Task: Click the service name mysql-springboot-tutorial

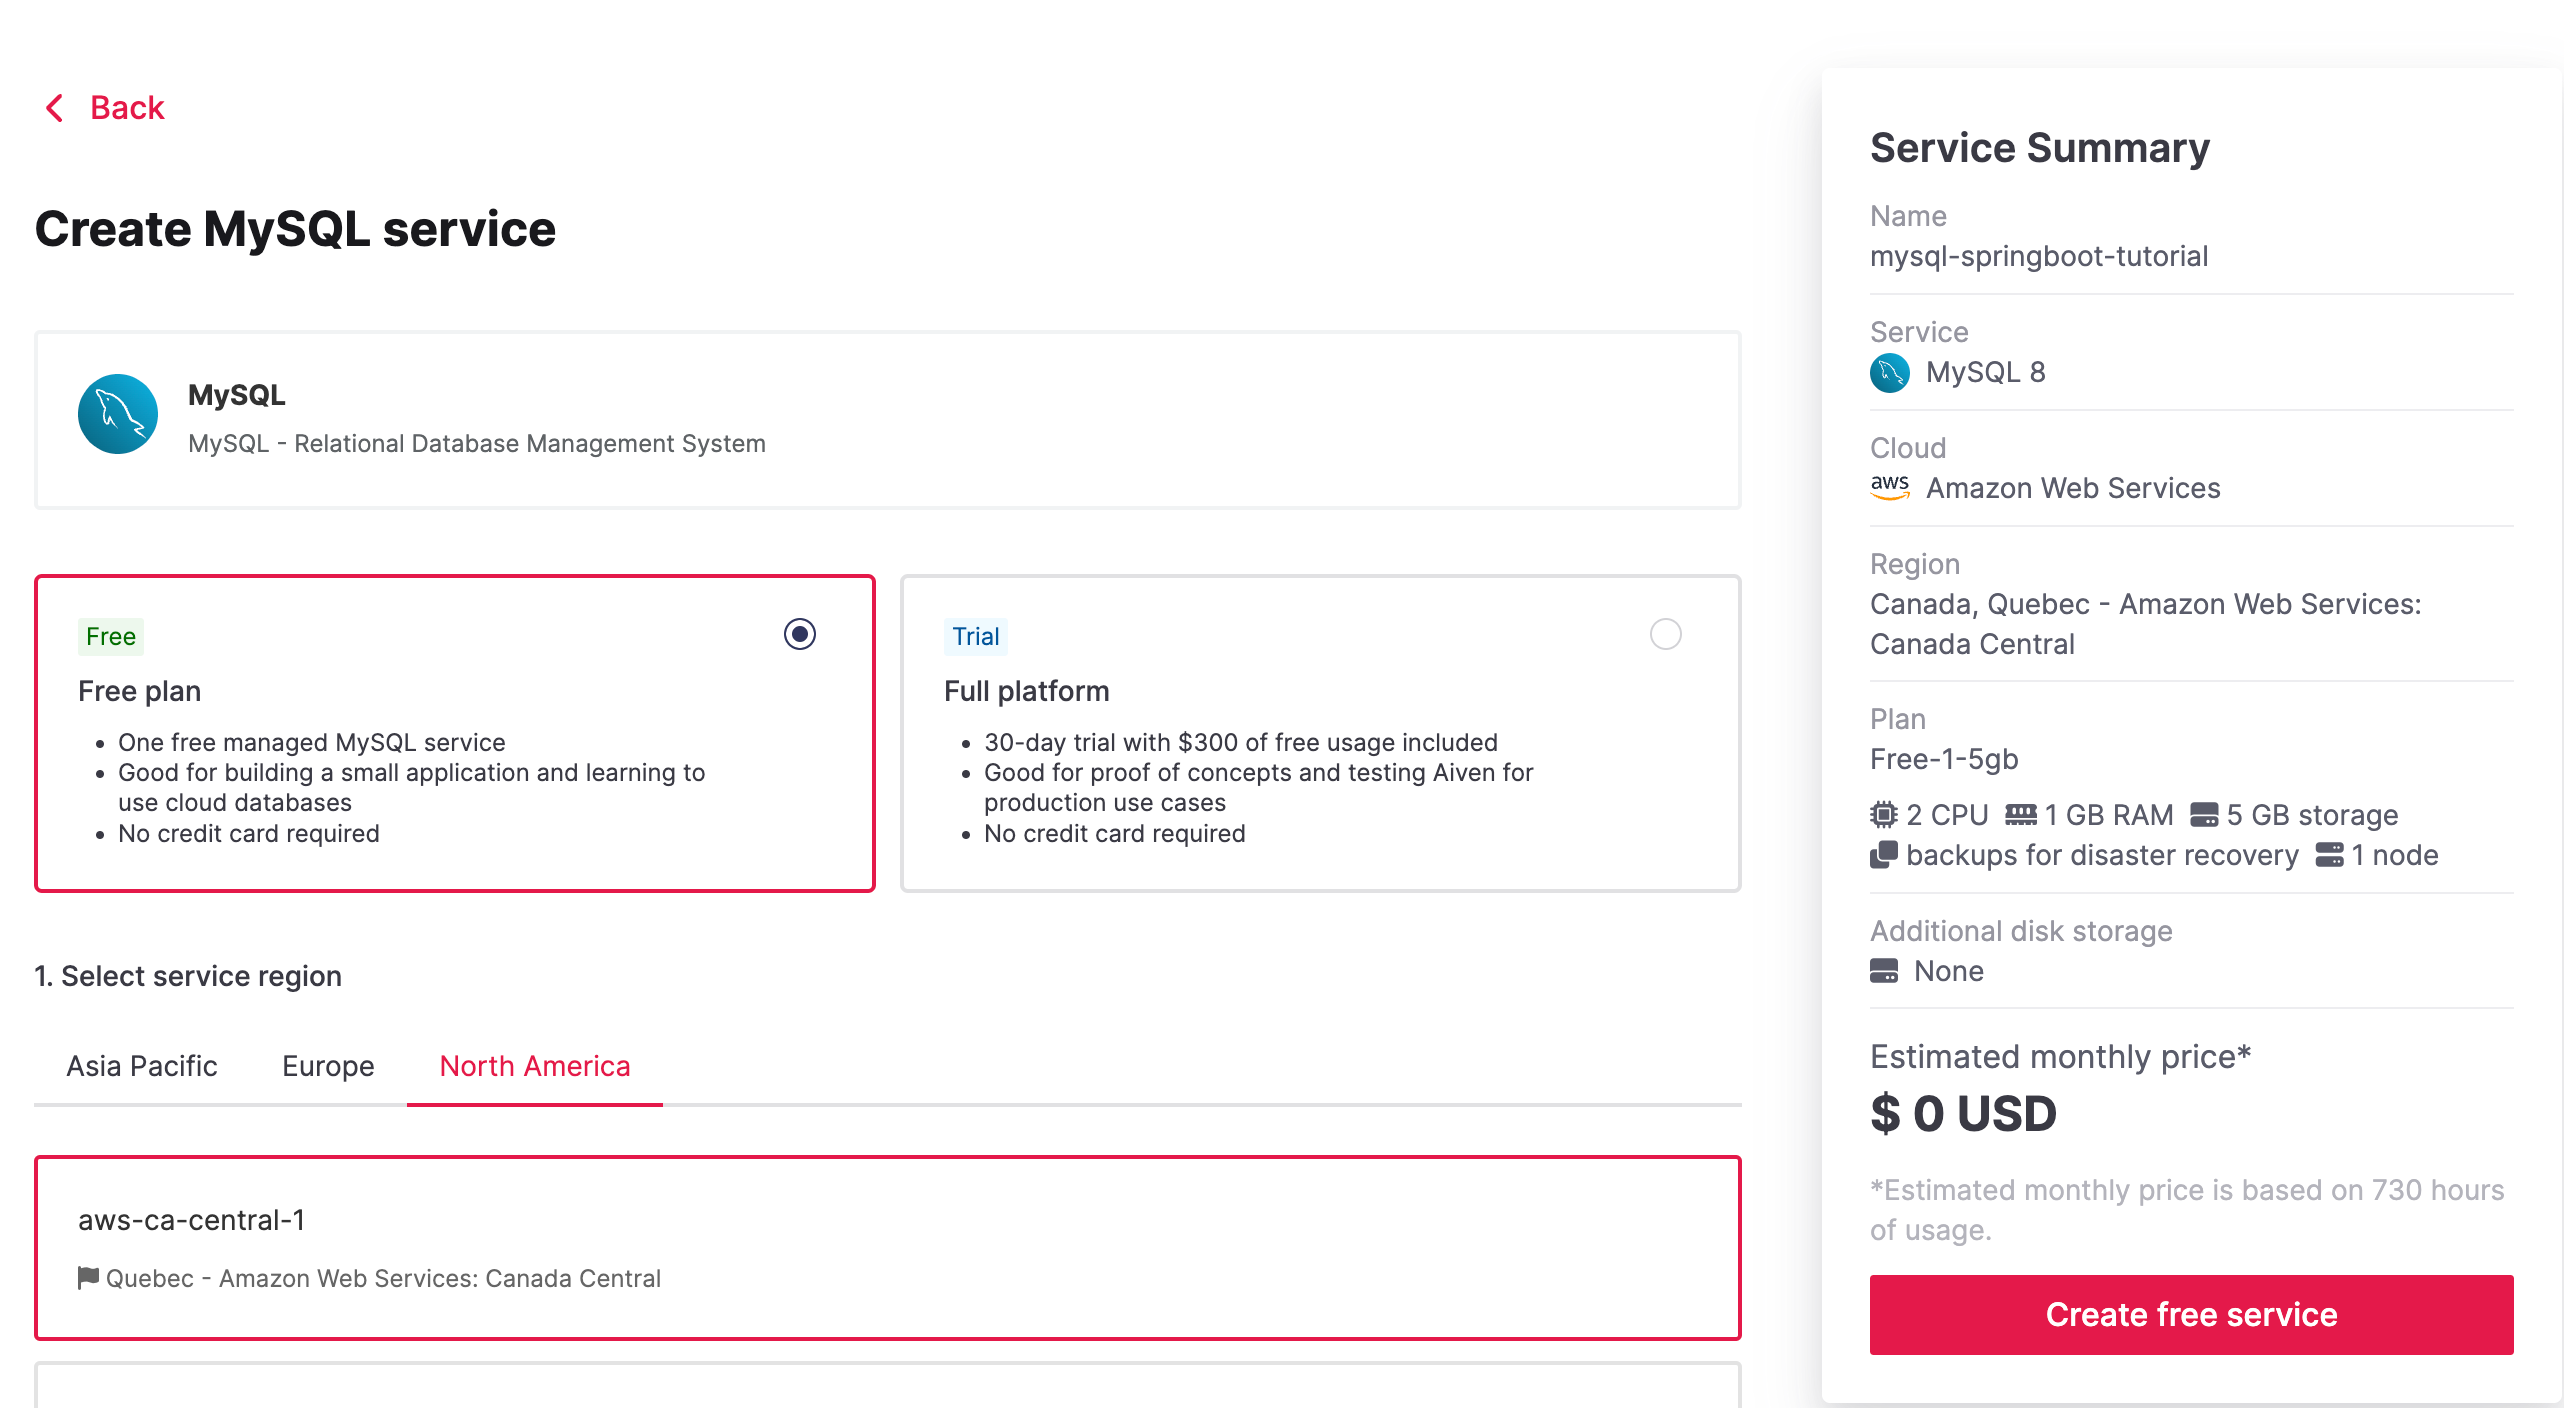Action: 2039,256
